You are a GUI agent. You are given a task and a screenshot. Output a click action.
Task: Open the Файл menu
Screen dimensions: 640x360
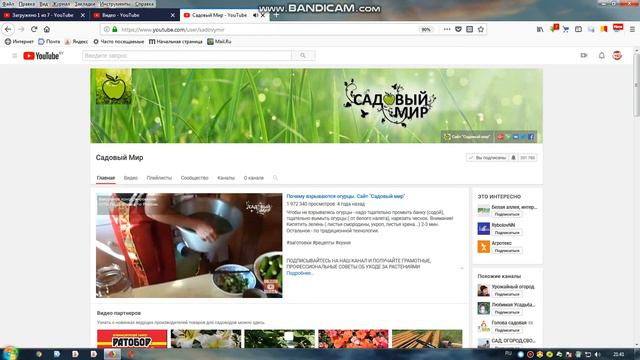click(8, 4)
